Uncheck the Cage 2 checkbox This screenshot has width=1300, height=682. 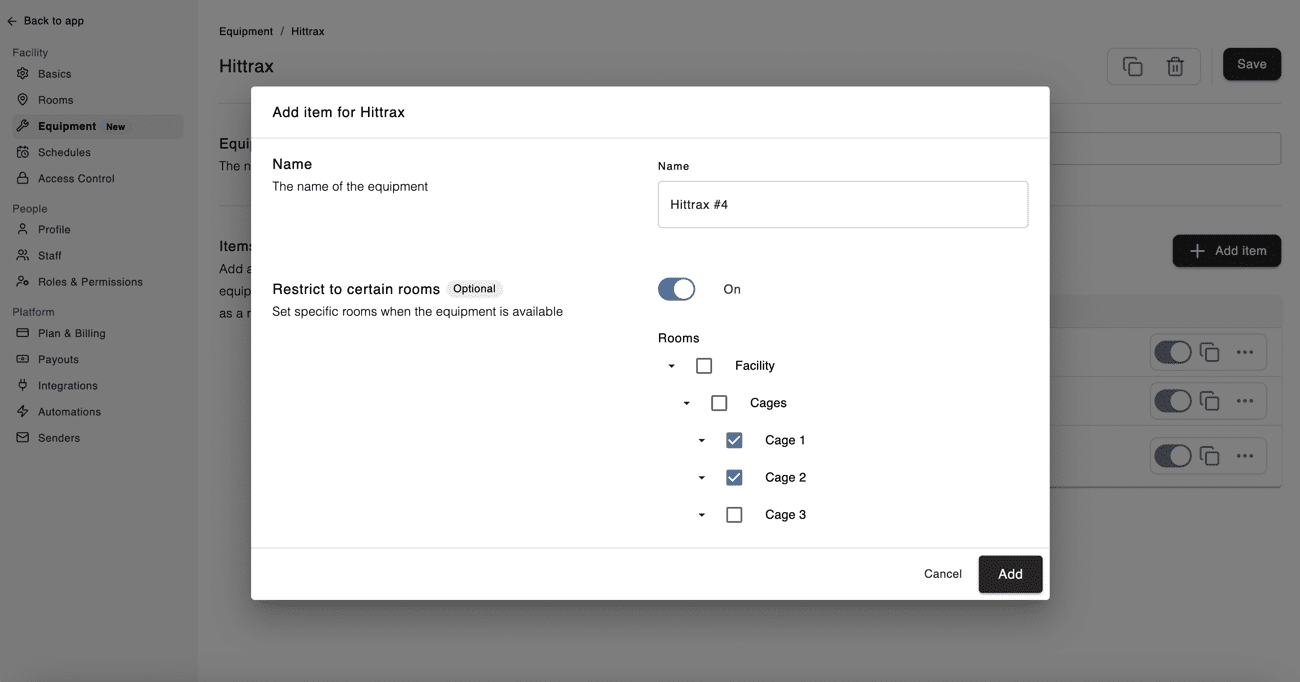click(x=734, y=477)
